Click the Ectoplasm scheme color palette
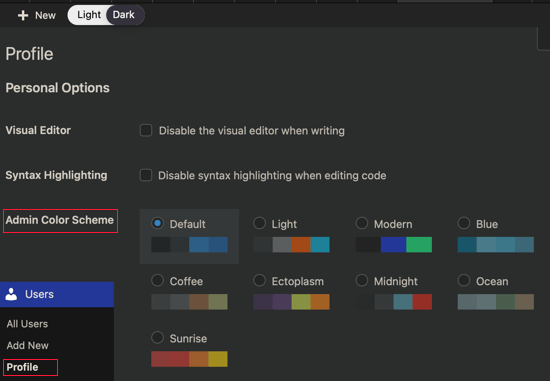 (x=291, y=302)
